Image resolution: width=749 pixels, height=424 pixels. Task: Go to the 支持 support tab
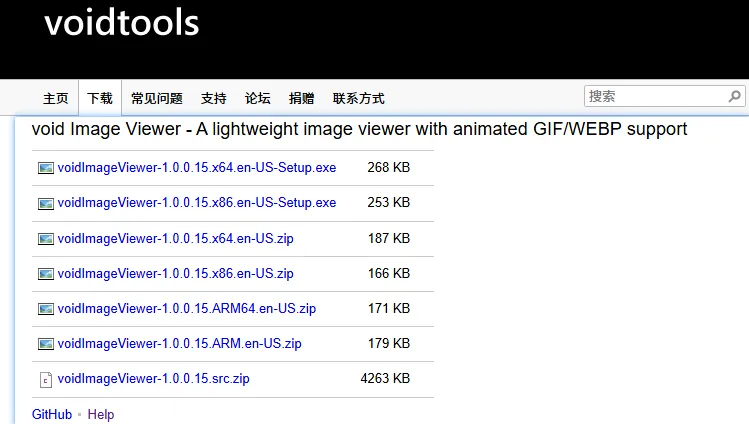pos(214,98)
